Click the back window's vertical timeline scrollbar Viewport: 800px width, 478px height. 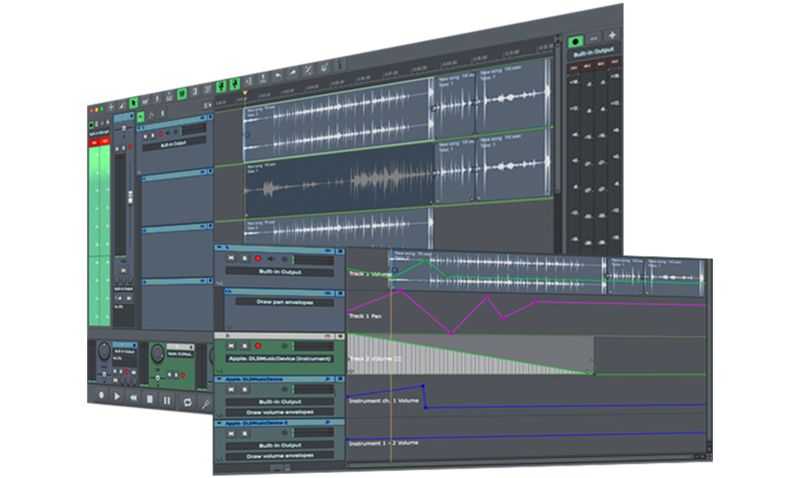(x=558, y=117)
